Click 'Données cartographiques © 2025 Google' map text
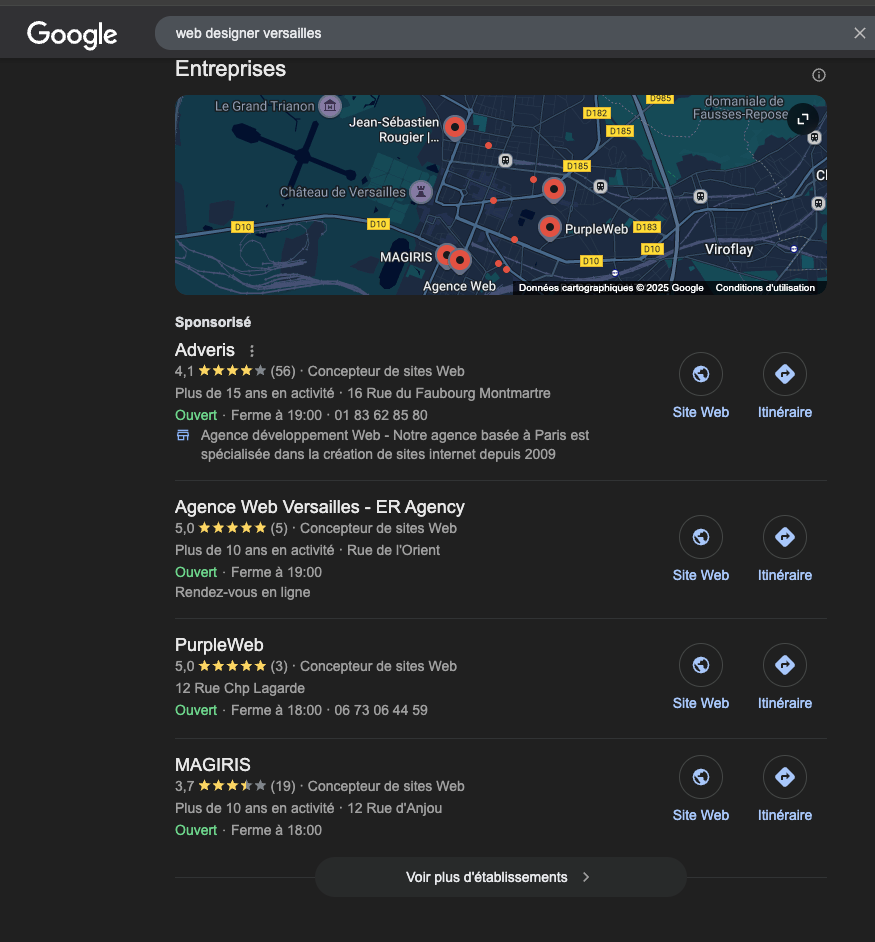This screenshot has height=942, width=875. [x=611, y=288]
